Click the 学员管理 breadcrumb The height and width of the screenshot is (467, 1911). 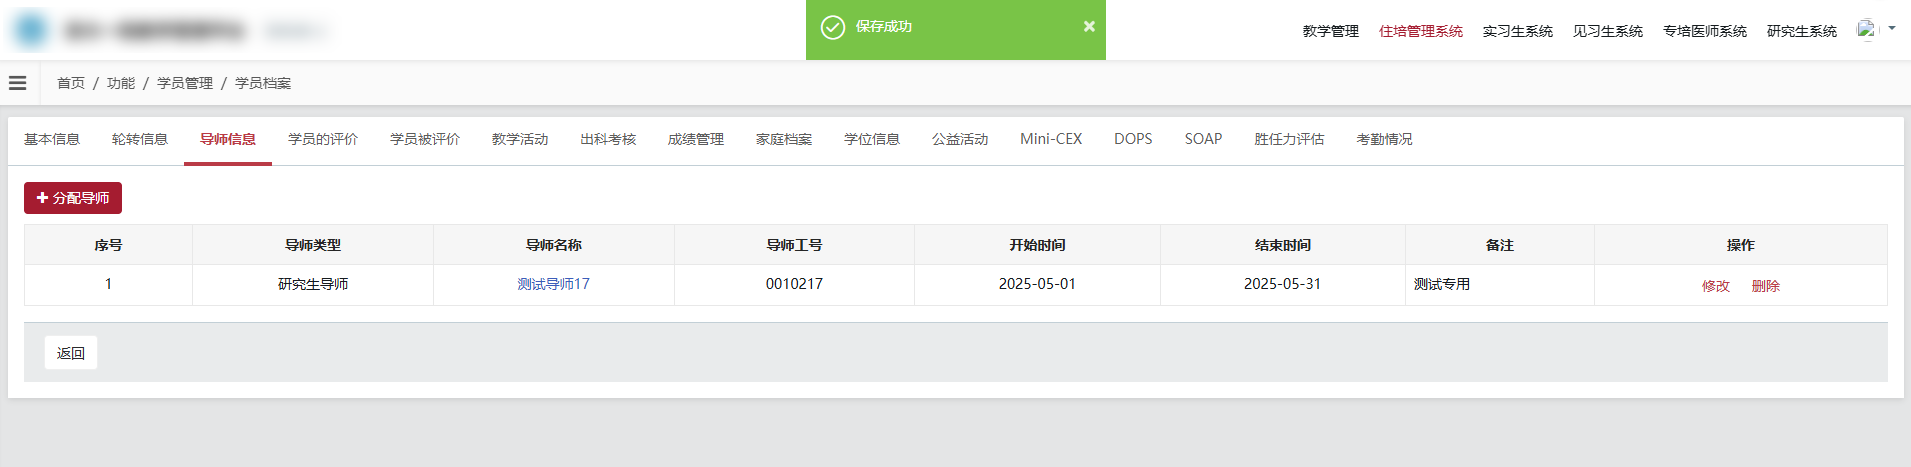pos(185,83)
